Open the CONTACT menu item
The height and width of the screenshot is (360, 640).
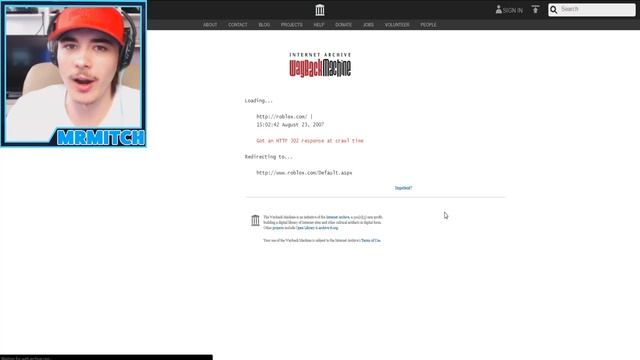pos(238,25)
